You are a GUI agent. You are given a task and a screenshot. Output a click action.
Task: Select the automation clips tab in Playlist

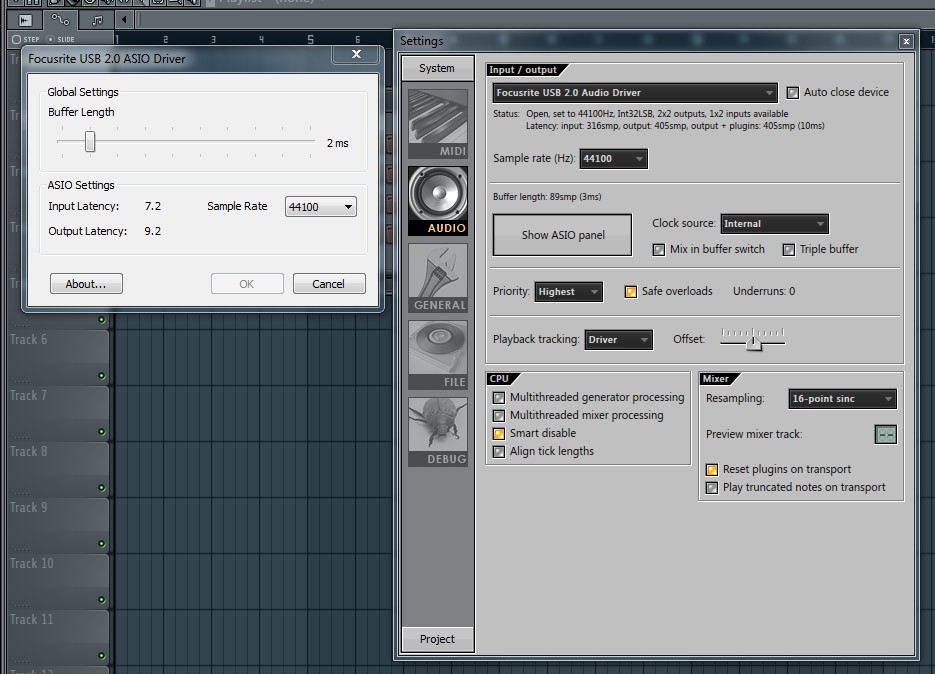(60, 20)
